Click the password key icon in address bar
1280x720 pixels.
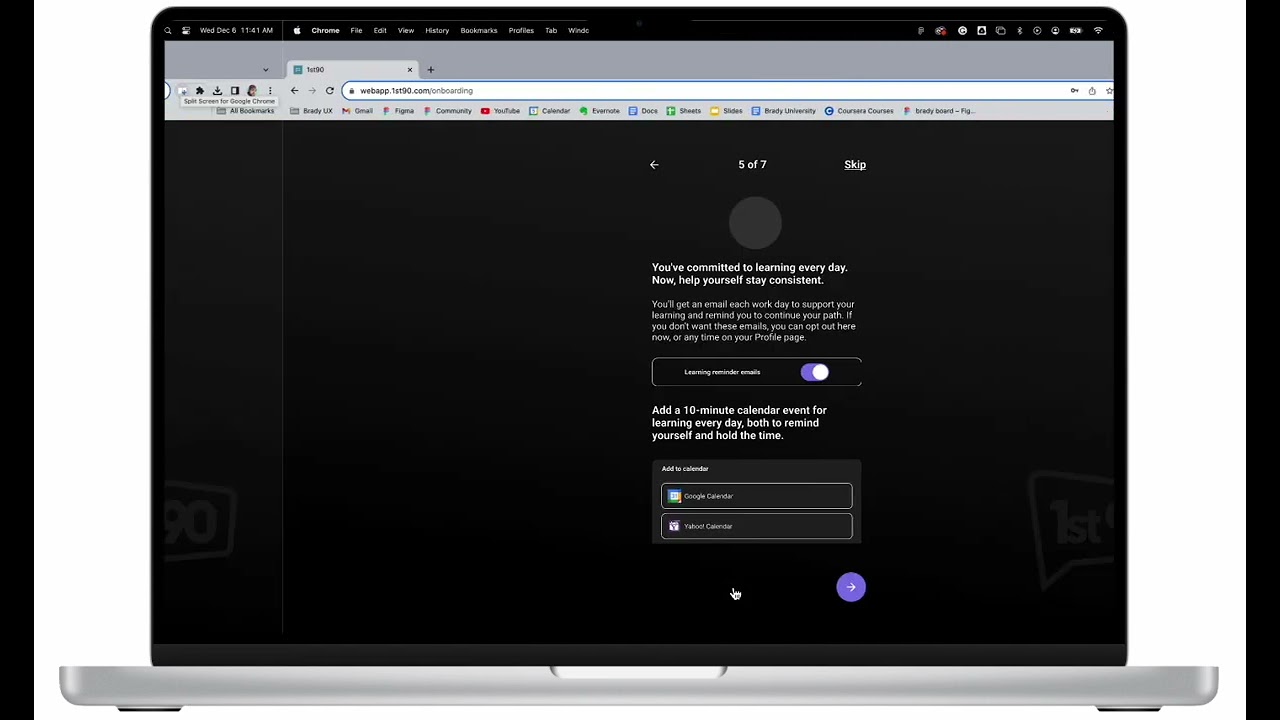click(1075, 91)
